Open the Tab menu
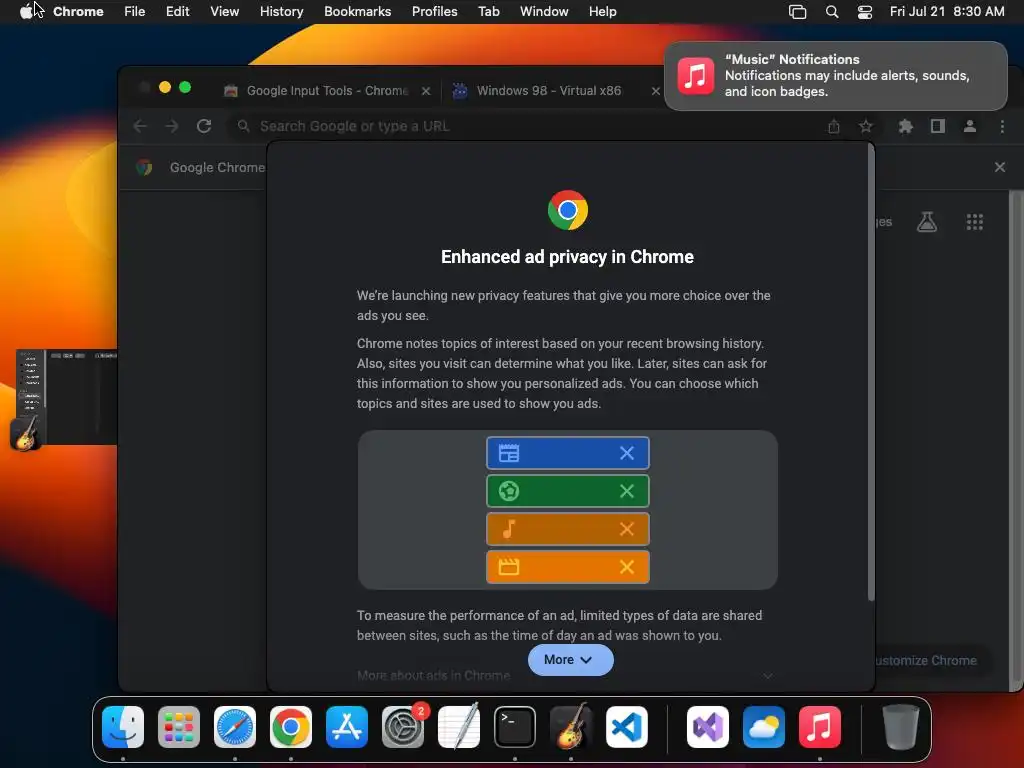The width and height of the screenshot is (1024, 768). (x=488, y=12)
